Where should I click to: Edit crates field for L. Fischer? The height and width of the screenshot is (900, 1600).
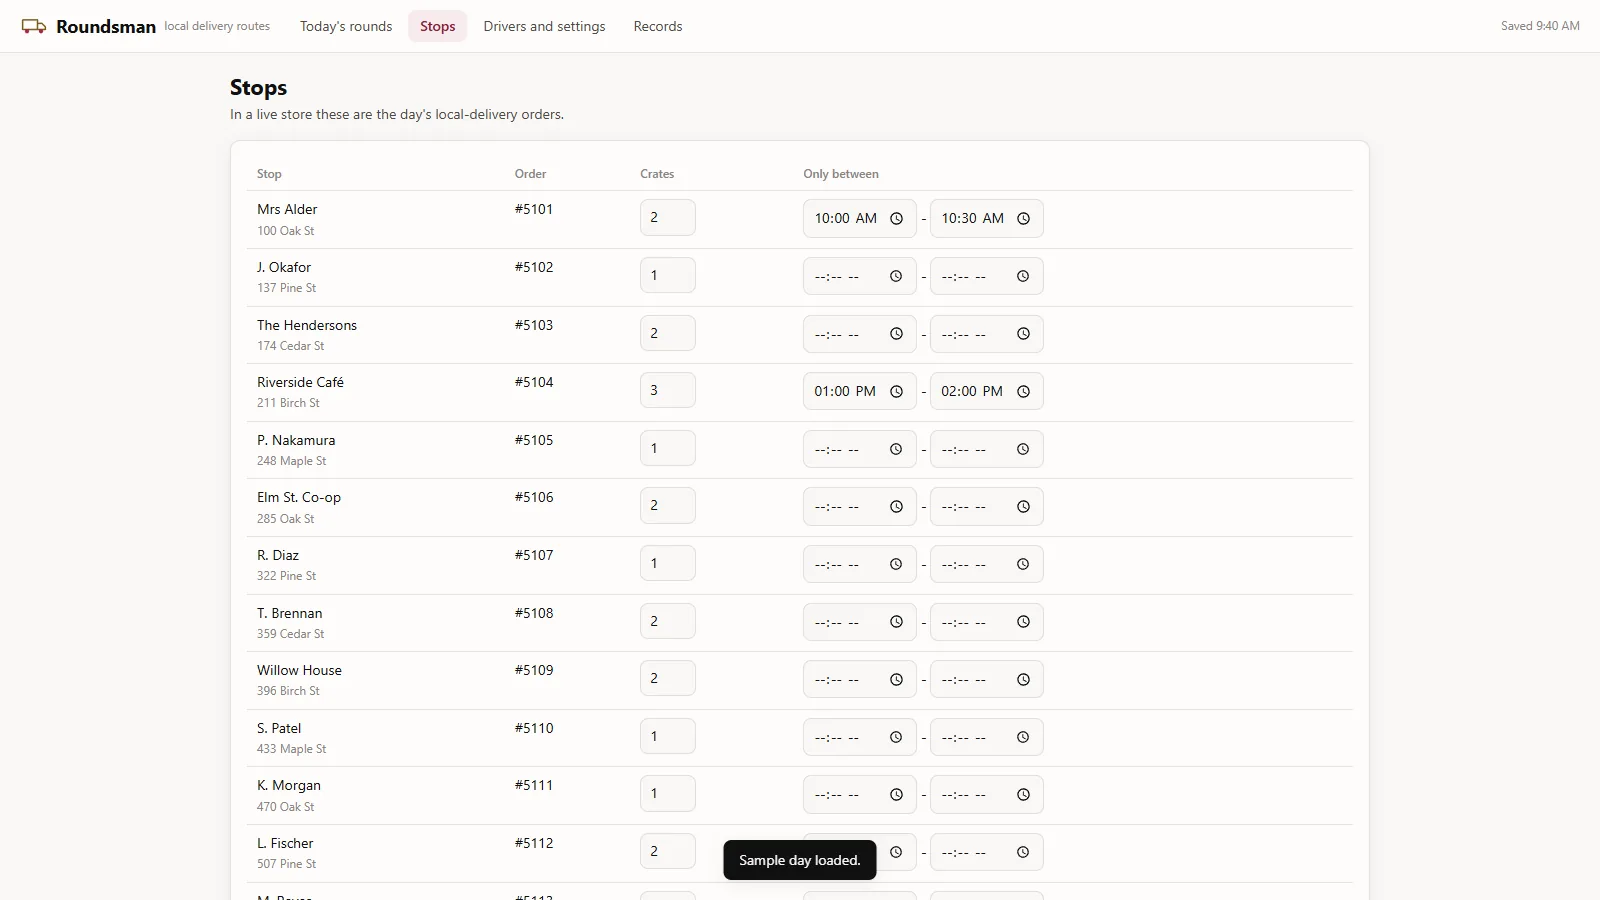[668, 852]
